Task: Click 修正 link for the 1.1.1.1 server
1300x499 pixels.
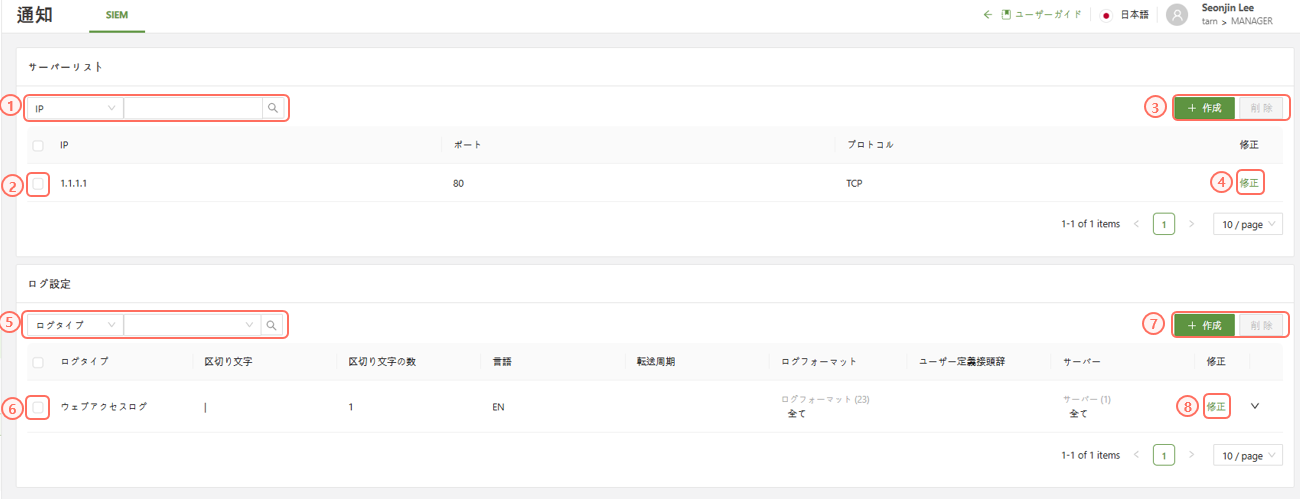Action: click(x=1249, y=183)
